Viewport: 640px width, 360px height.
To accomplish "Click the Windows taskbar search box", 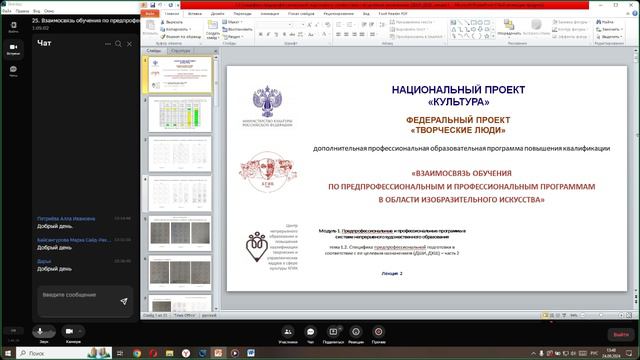I will click(x=64, y=353).
